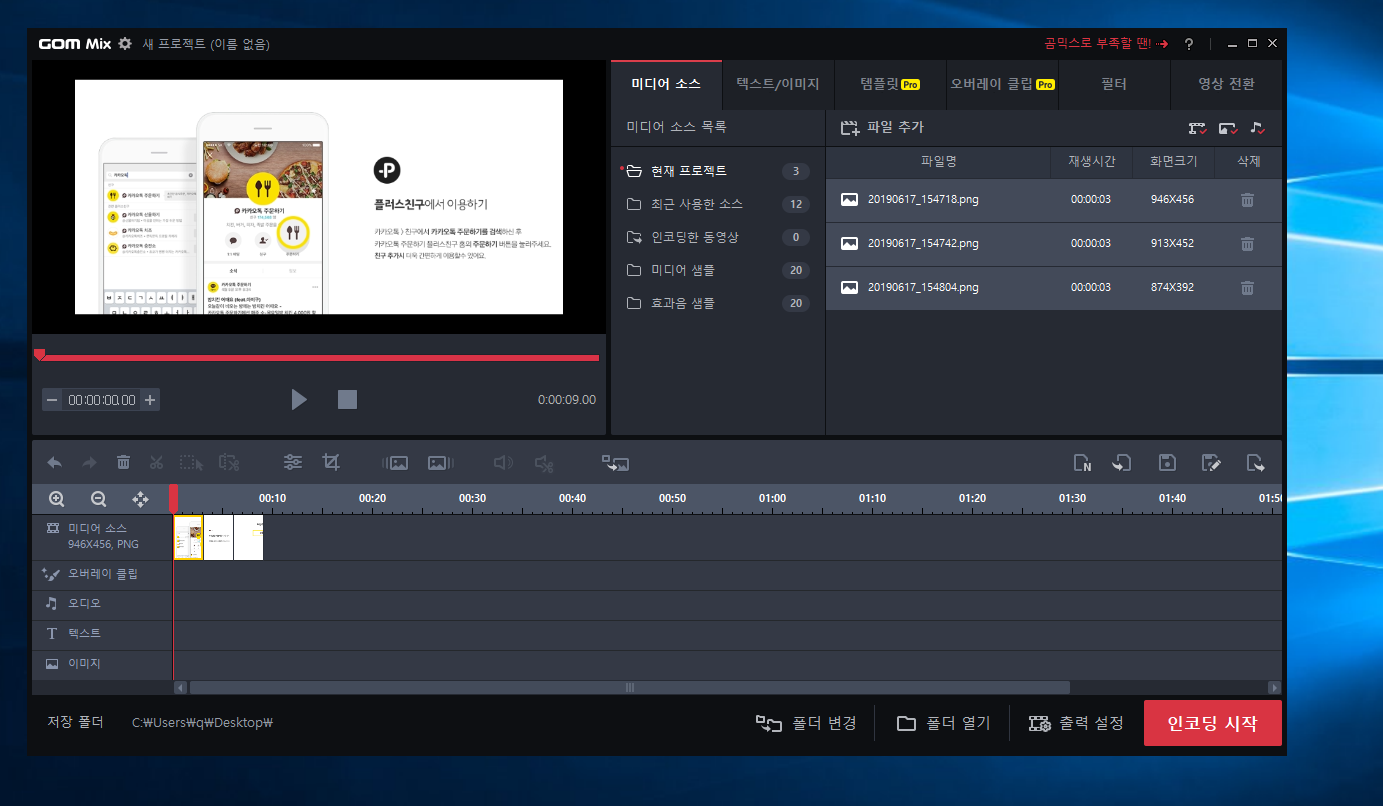
Task: Save project with floppy disk icon
Action: point(1166,463)
